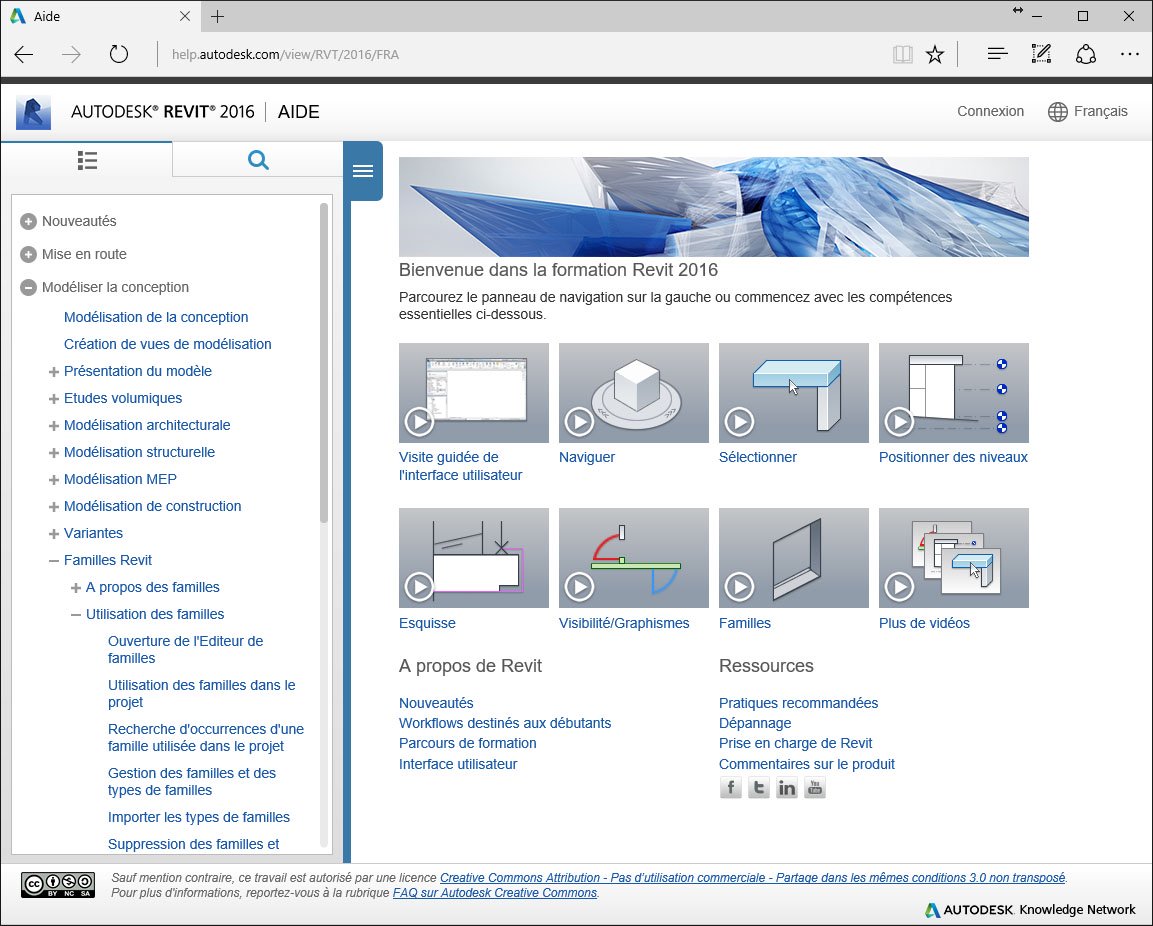Click the Facebook icon
The height and width of the screenshot is (926, 1153).
[x=730, y=788]
